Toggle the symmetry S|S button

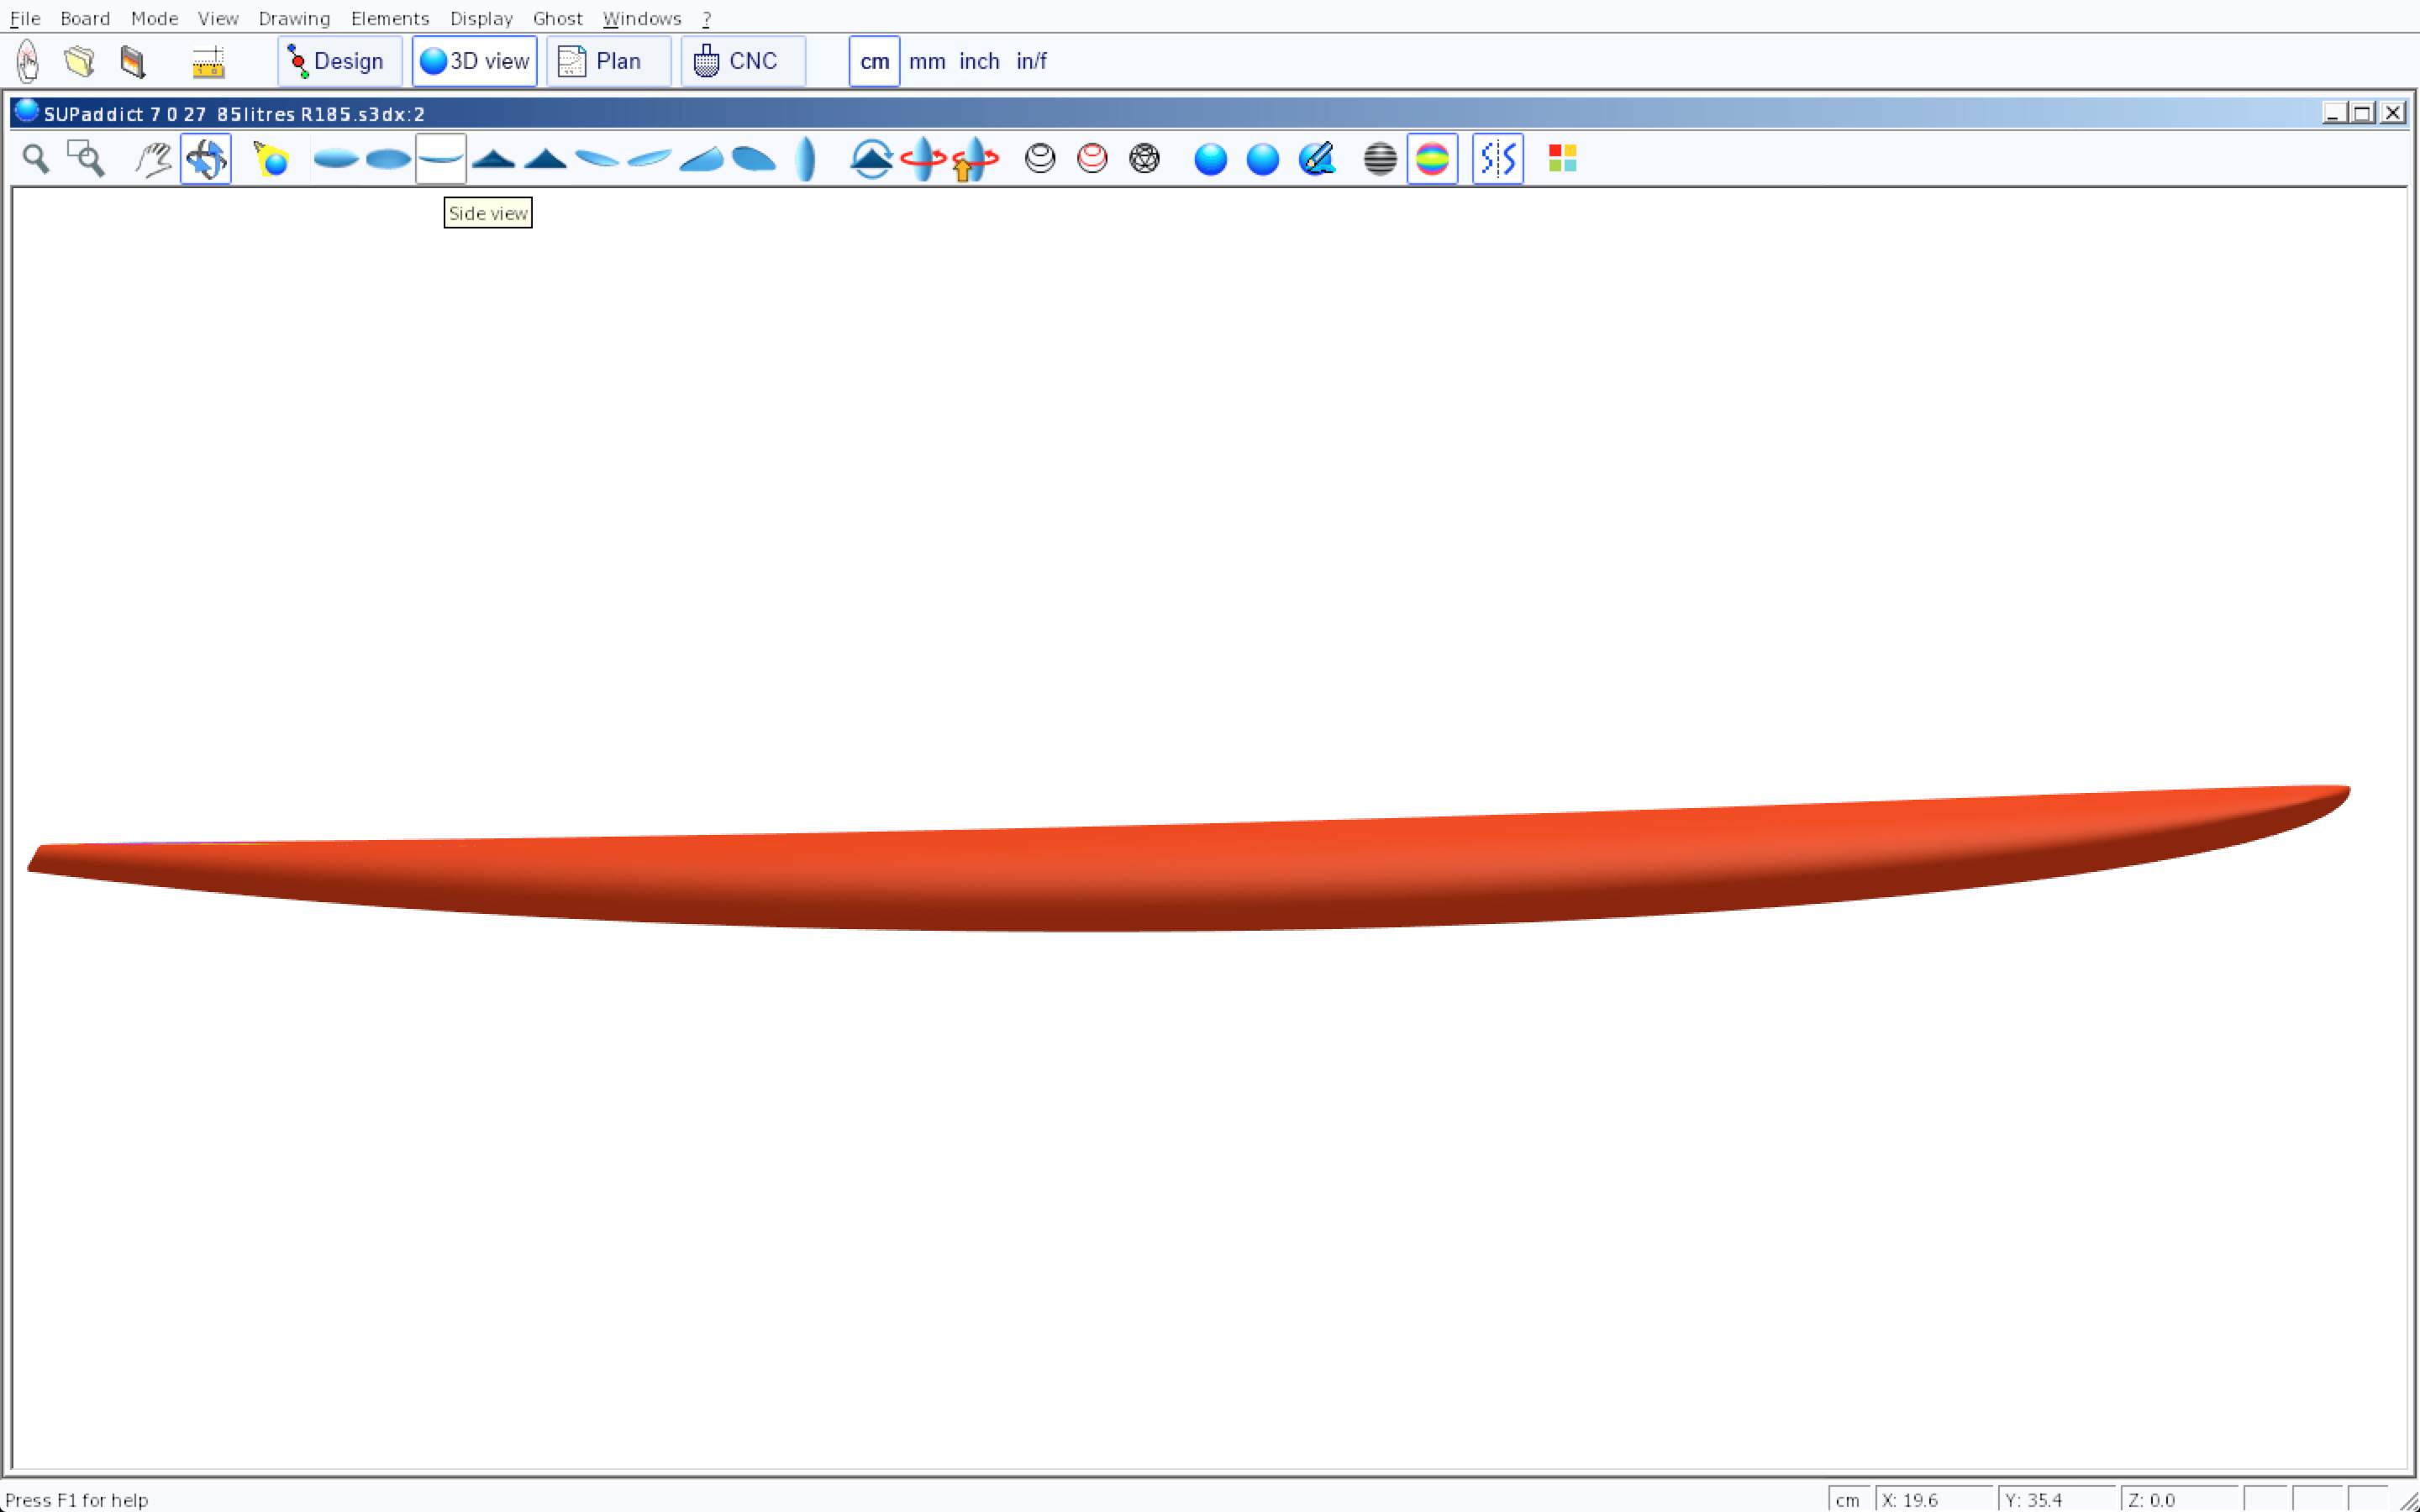coord(1497,159)
